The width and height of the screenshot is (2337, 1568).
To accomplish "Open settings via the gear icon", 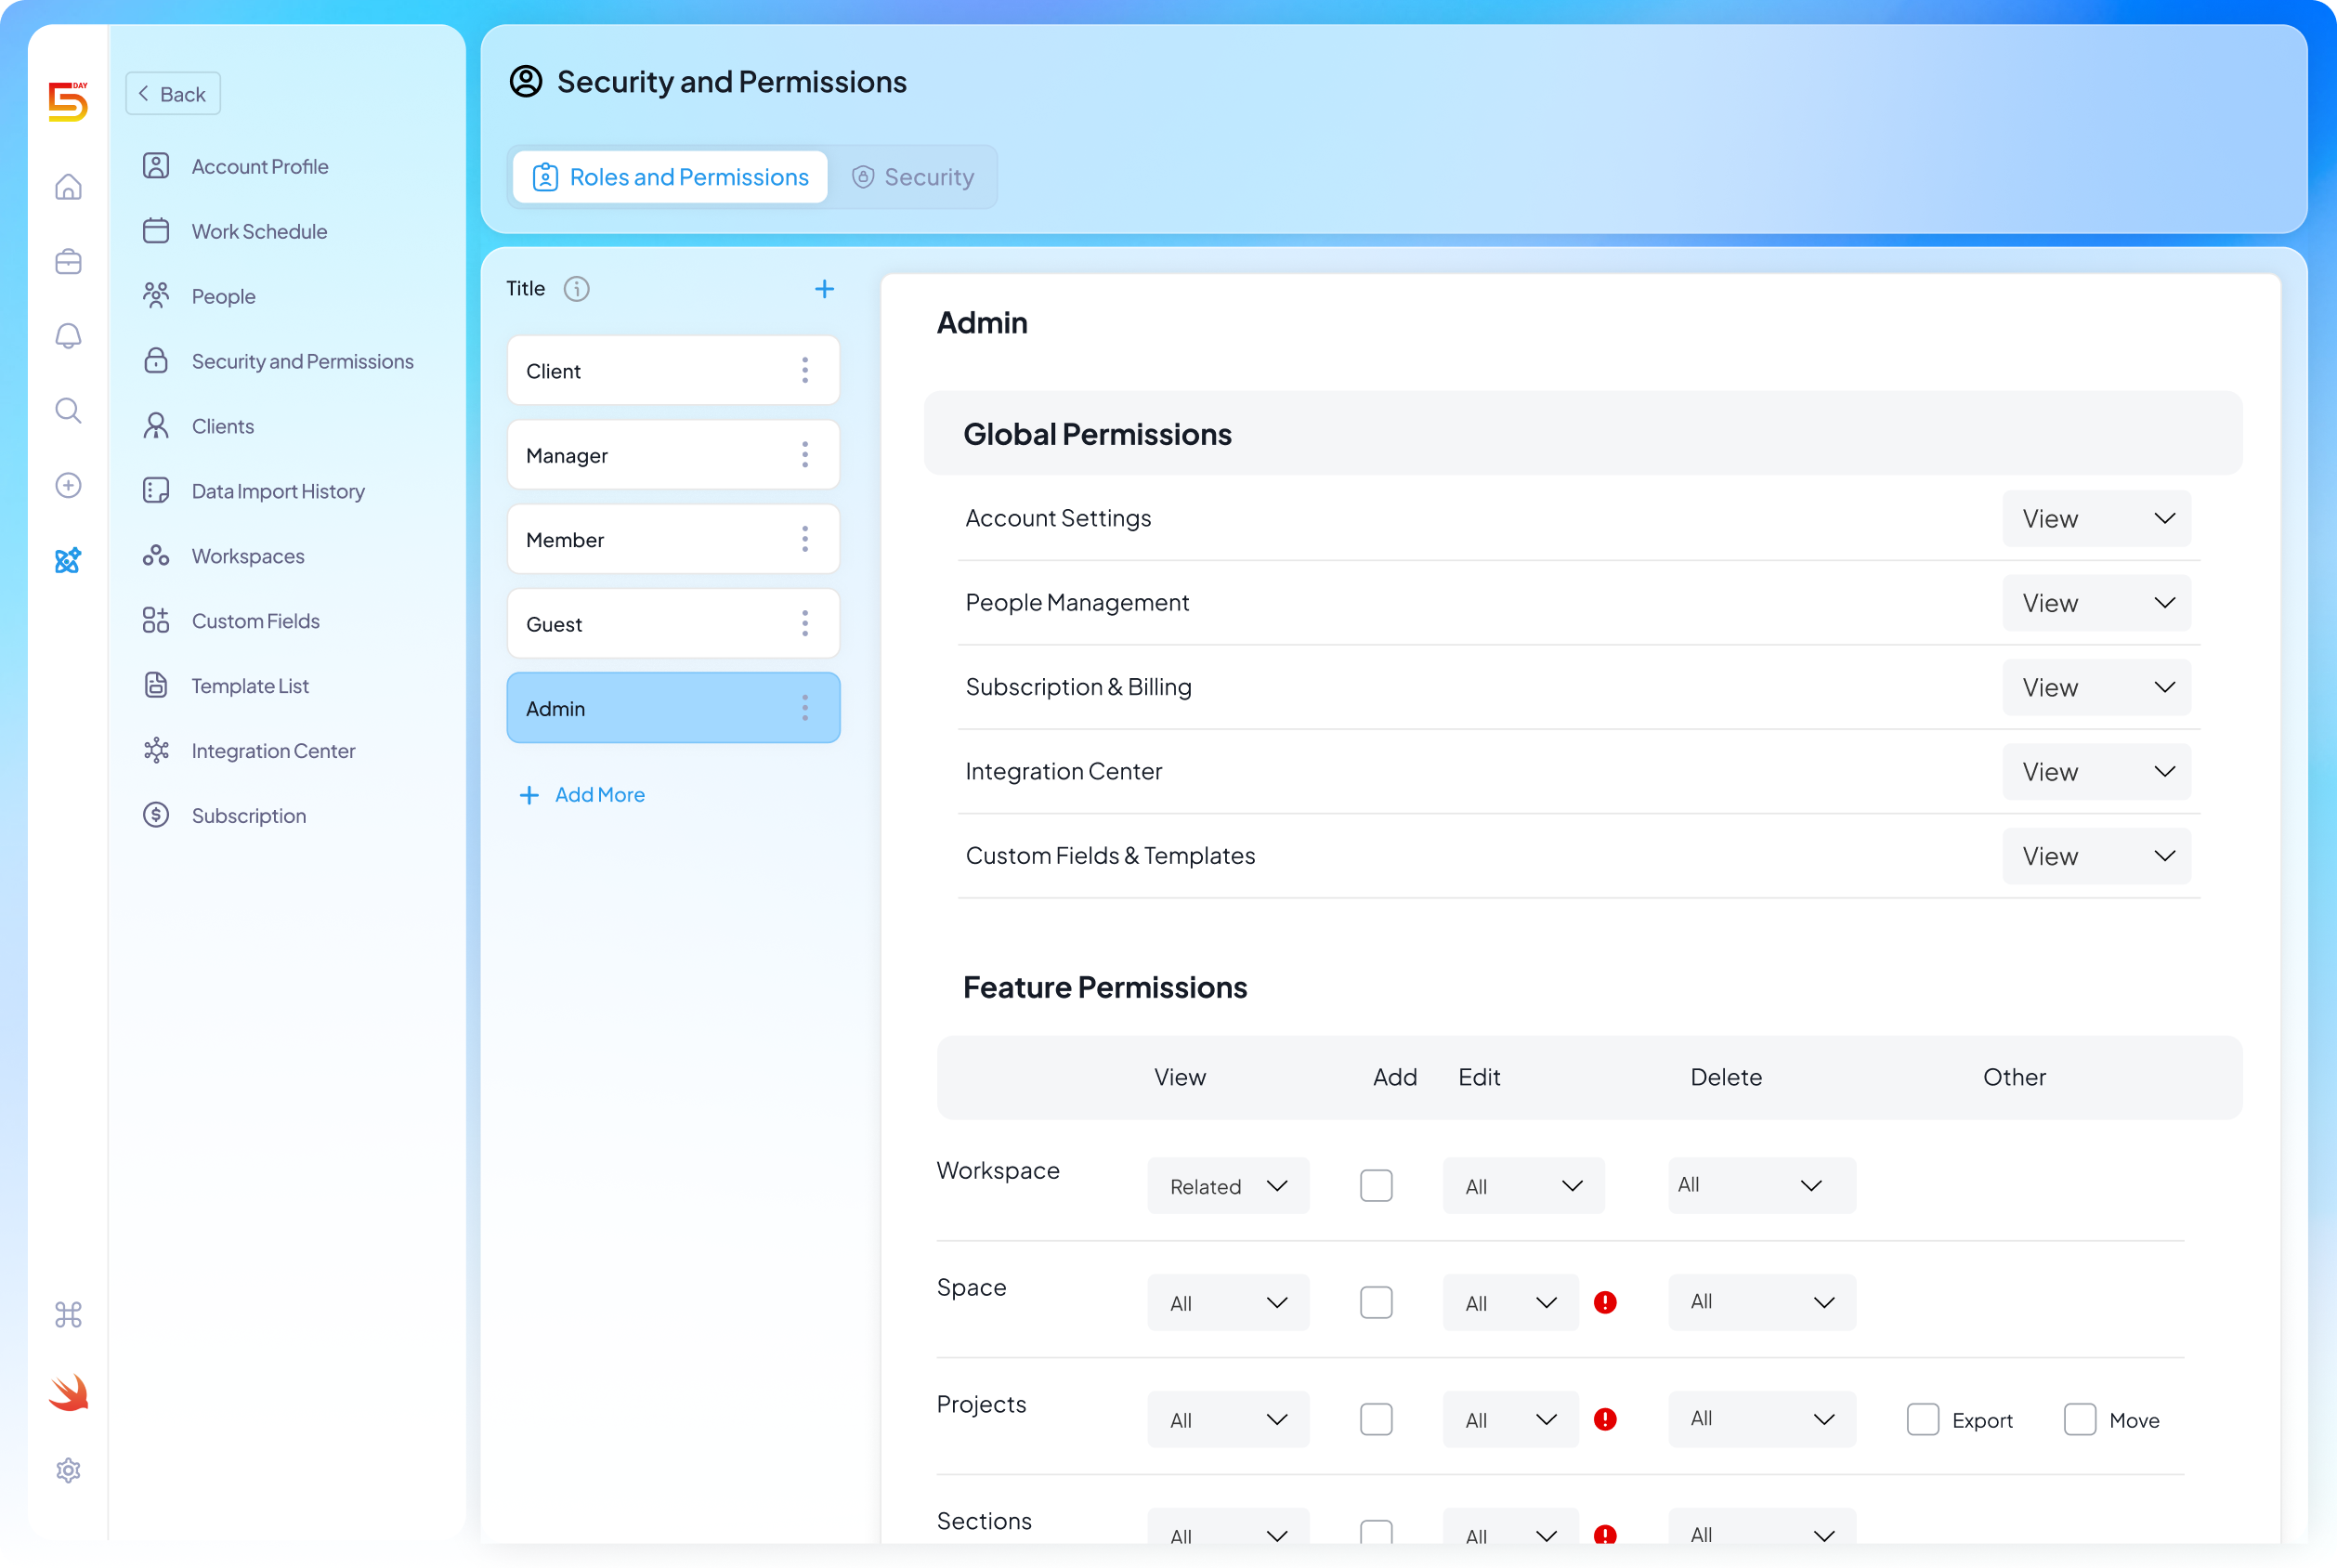I will [x=68, y=1470].
